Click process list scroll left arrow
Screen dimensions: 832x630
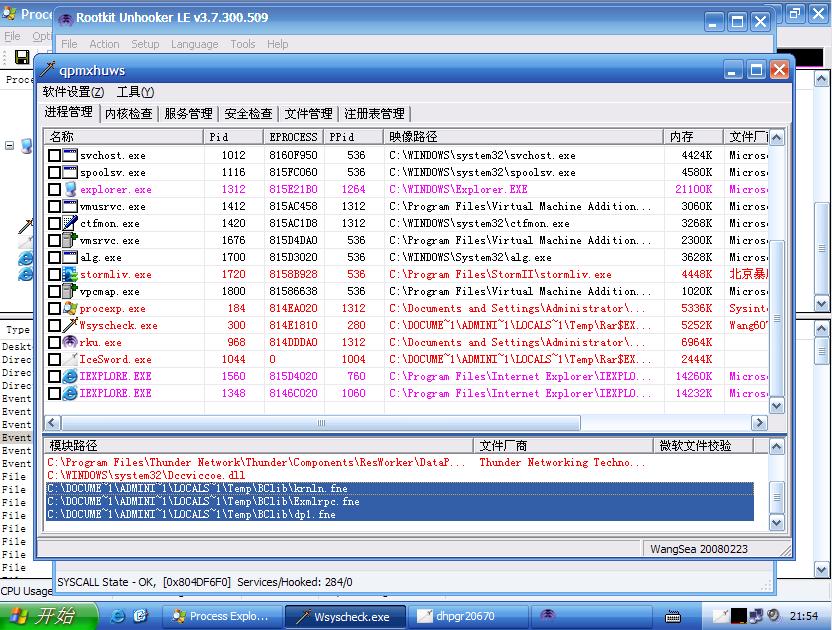(x=52, y=422)
